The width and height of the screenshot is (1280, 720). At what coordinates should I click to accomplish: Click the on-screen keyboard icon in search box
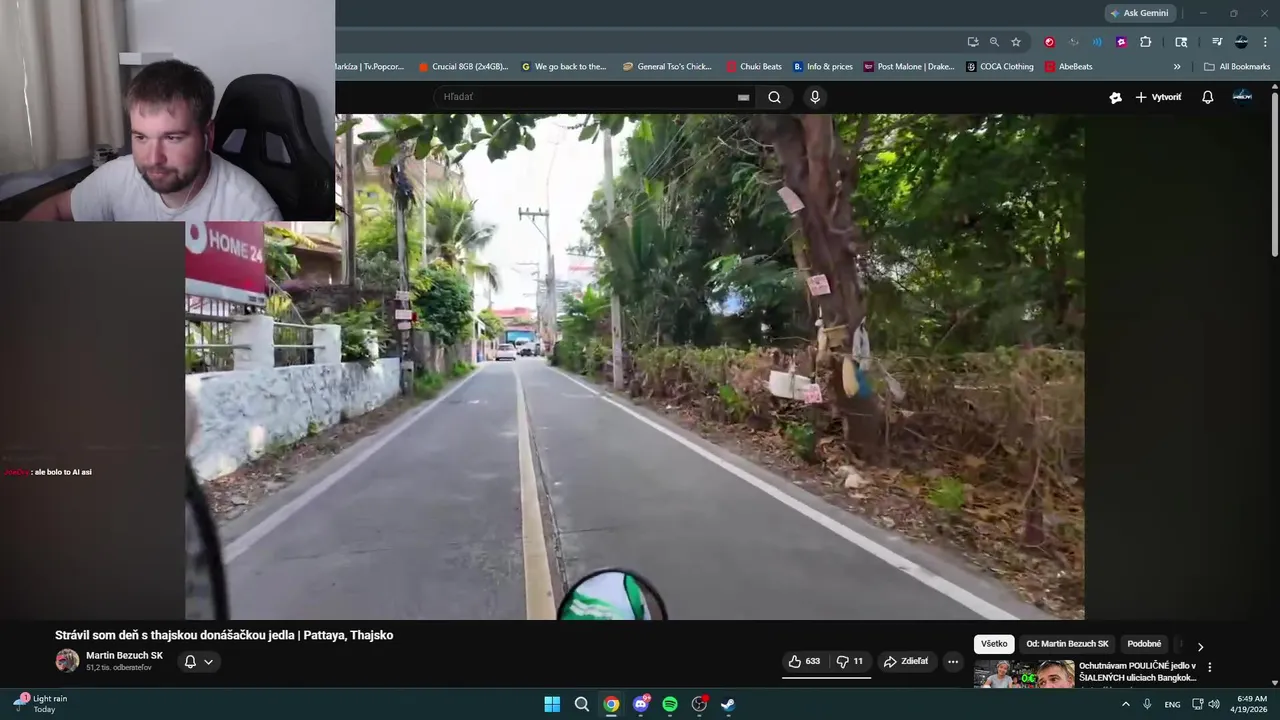743,97
